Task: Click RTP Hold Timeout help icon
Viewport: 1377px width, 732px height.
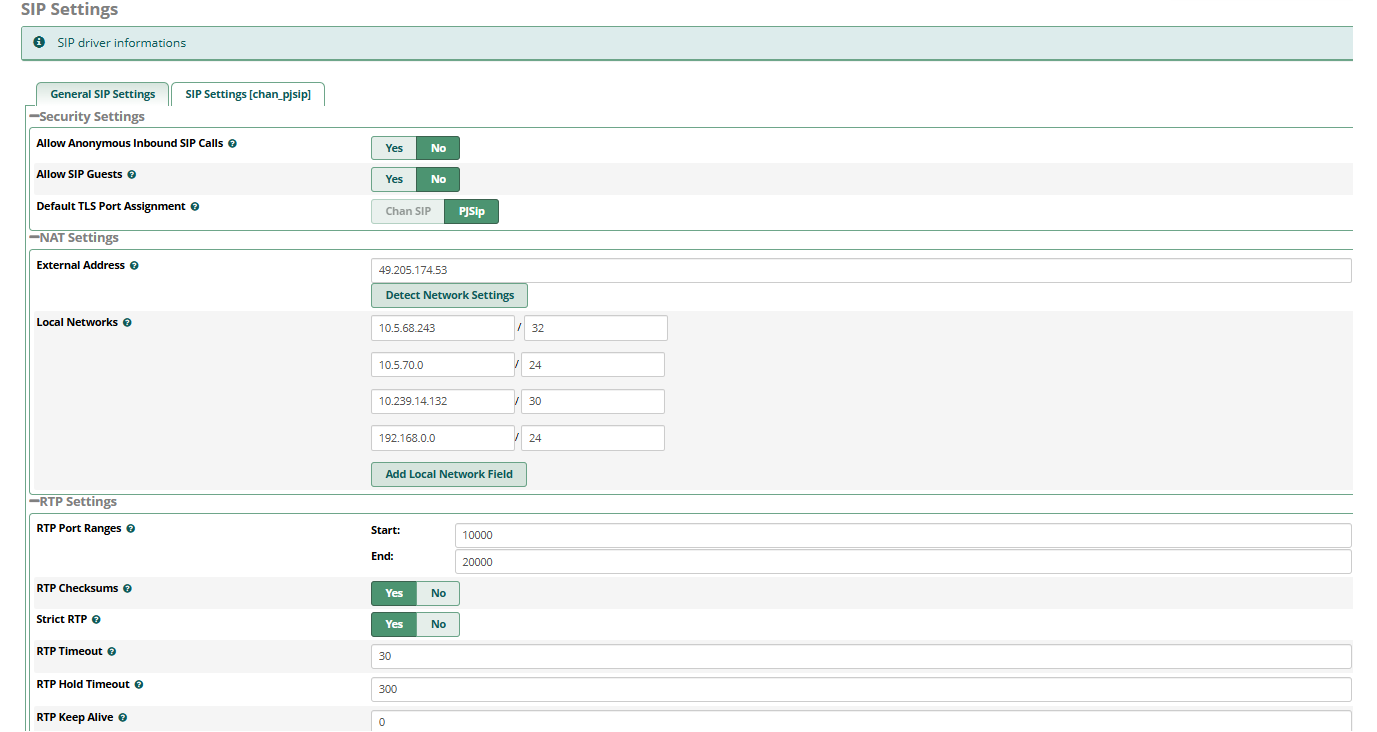Action: pos(139,685)
